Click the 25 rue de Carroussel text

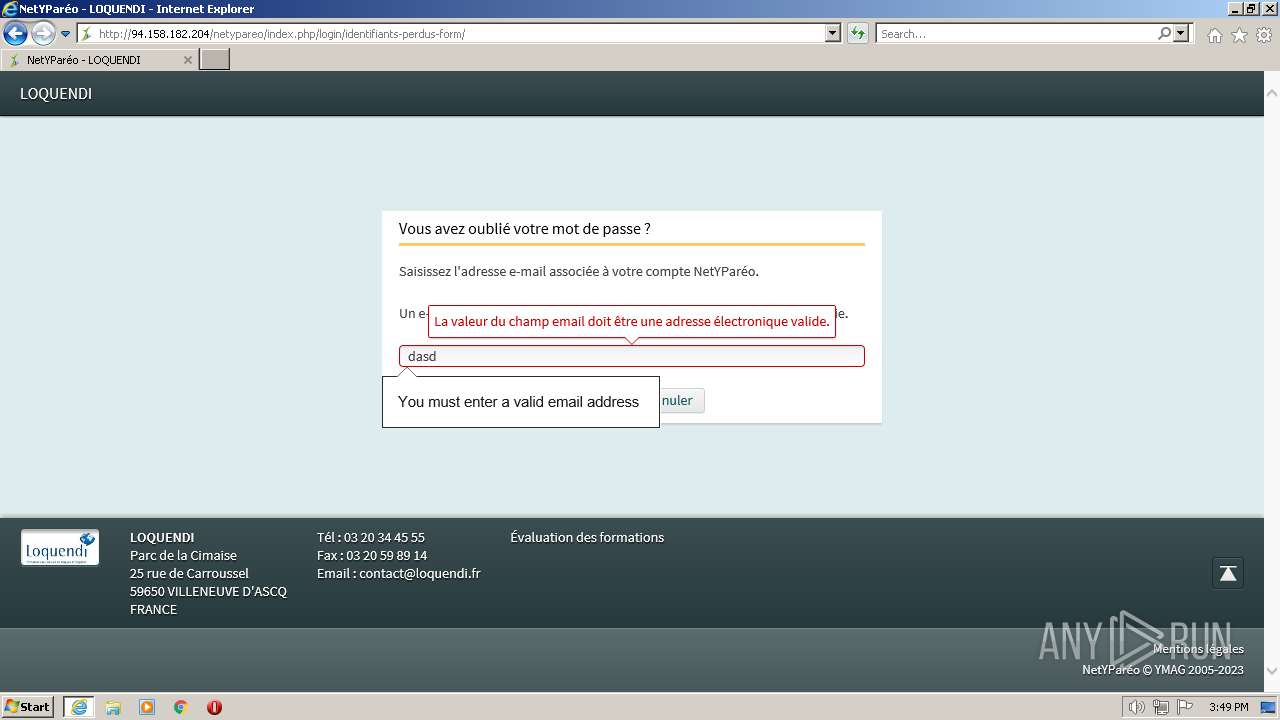click(190, 573)
